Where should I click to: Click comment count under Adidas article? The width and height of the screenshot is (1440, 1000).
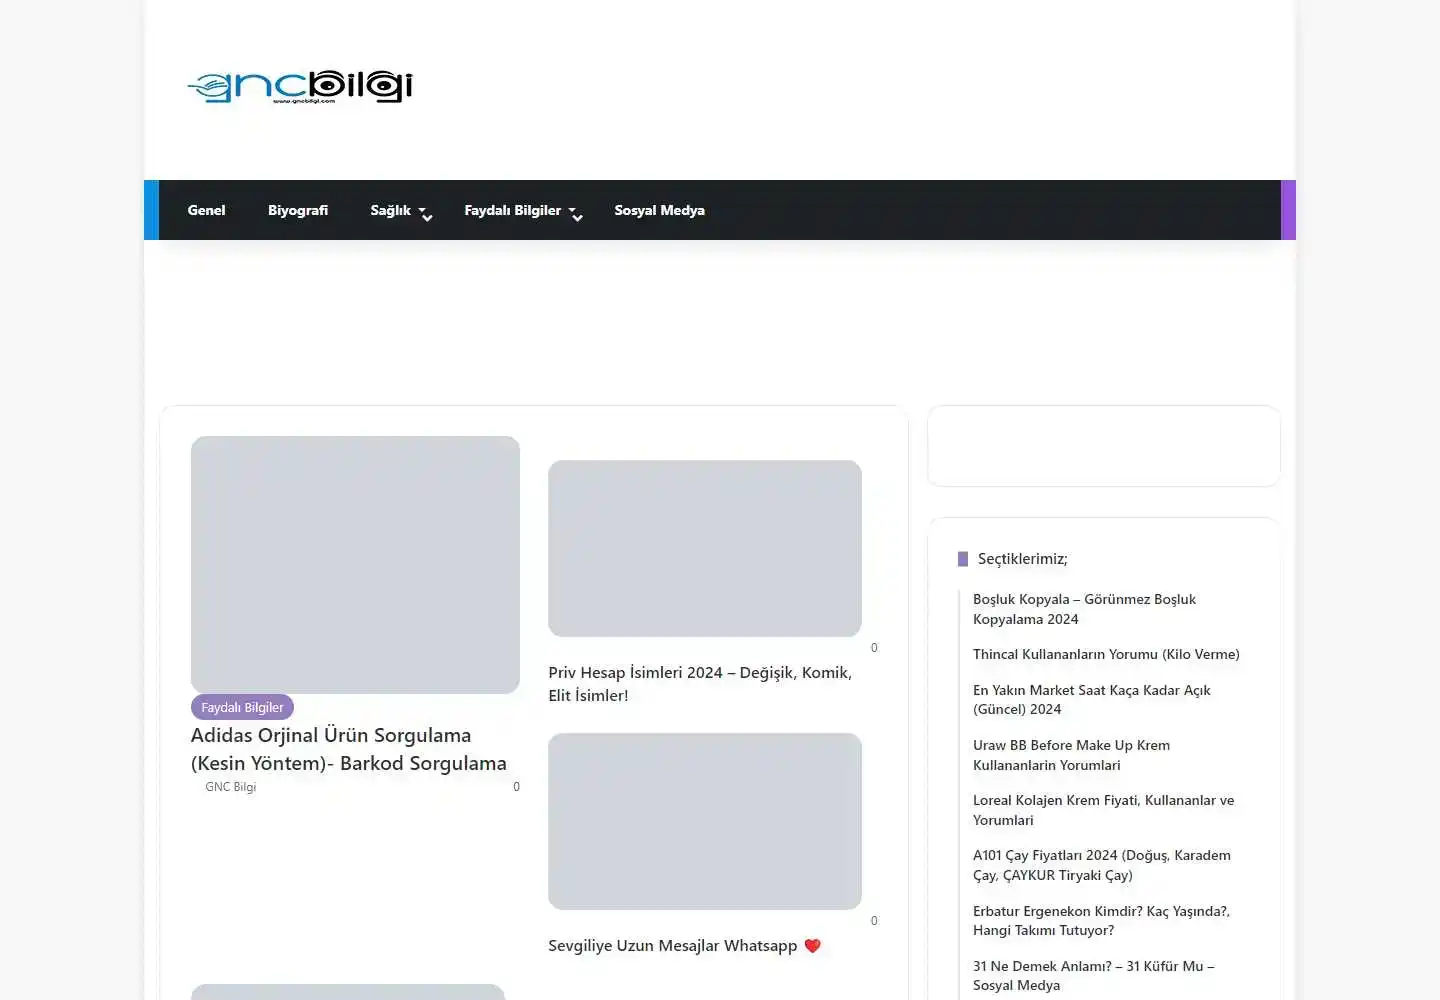[x=516, y=787]
